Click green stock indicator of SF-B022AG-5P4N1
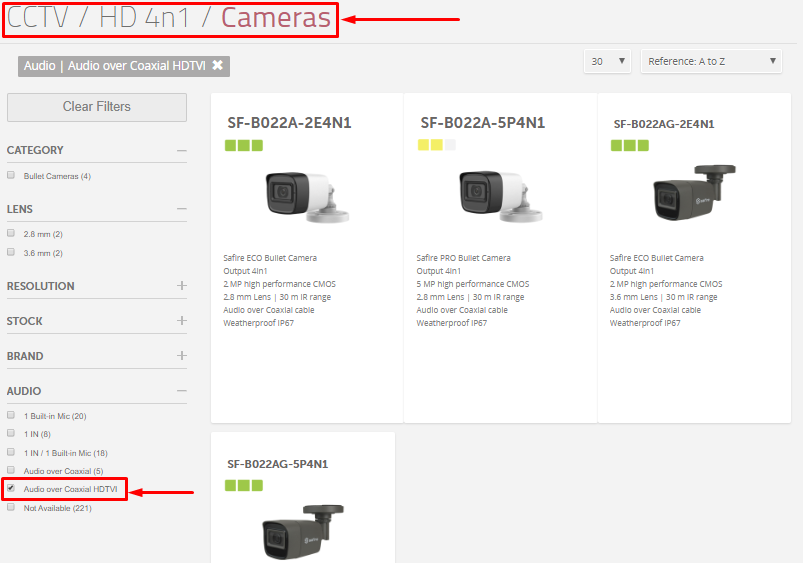 (244, 486)
